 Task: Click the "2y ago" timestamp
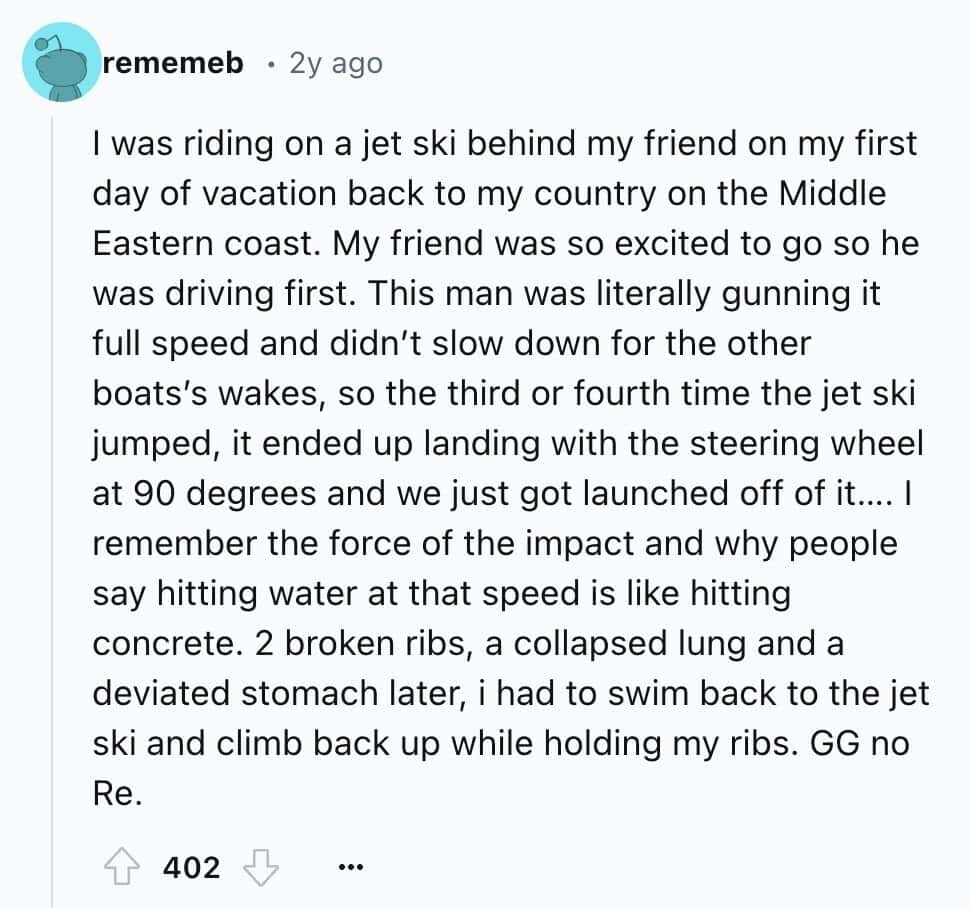point(335,64)
